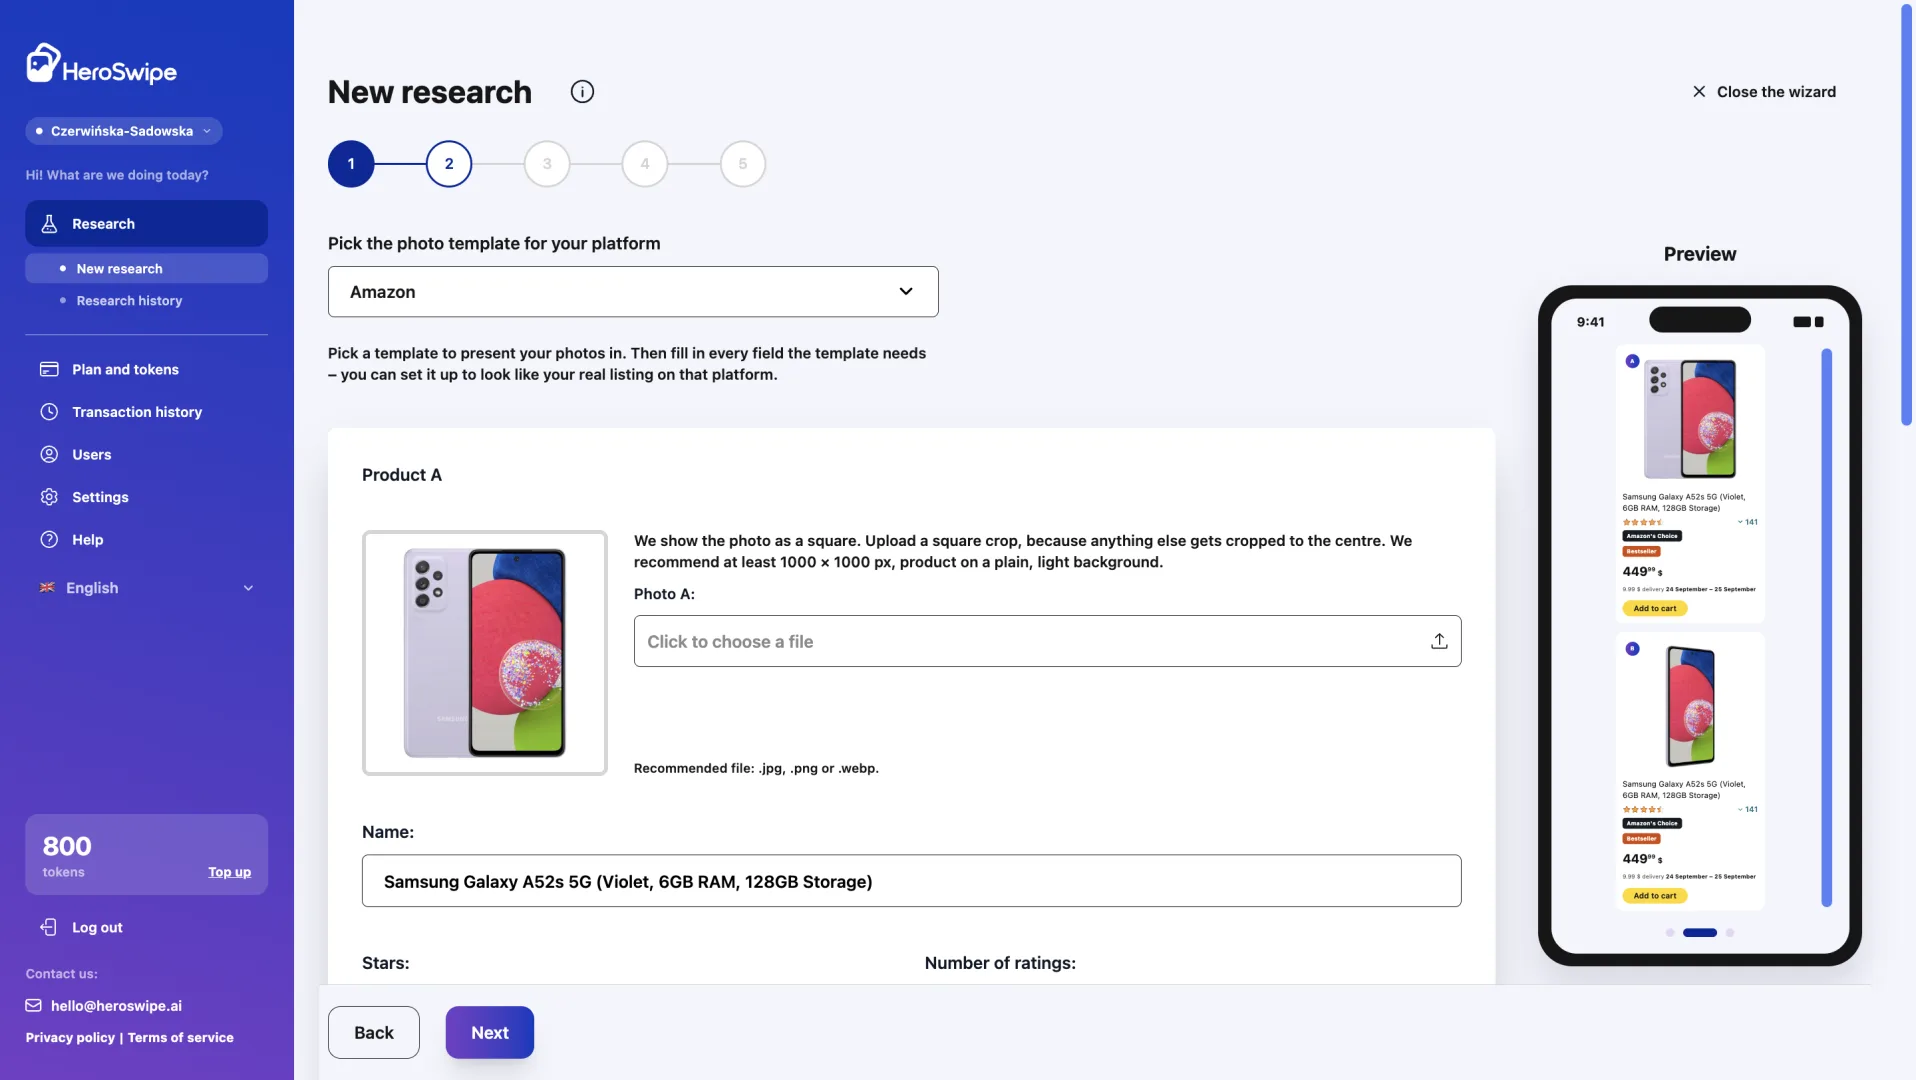
Task: Open the Privacy policy link
Action: (70, 1038)
